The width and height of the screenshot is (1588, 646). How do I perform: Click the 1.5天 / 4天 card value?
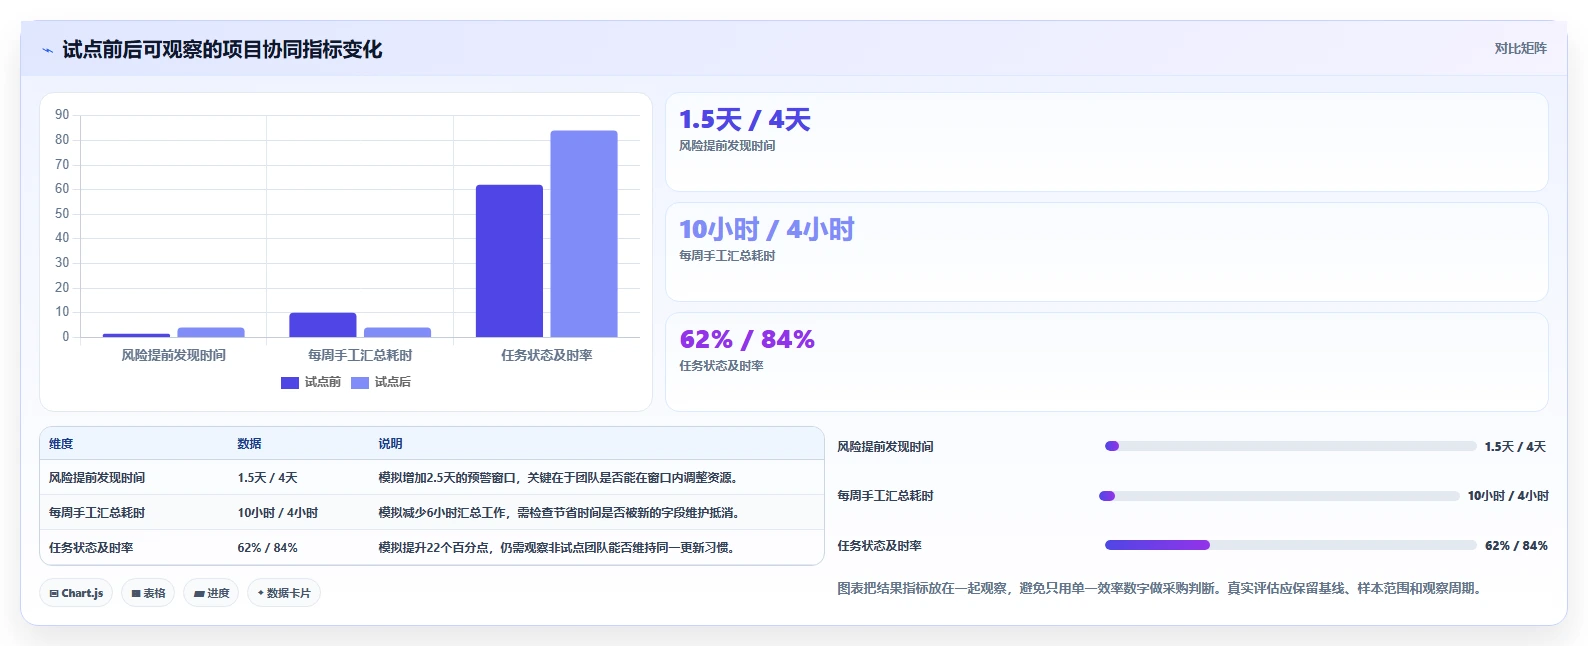[x=745, y=120]
